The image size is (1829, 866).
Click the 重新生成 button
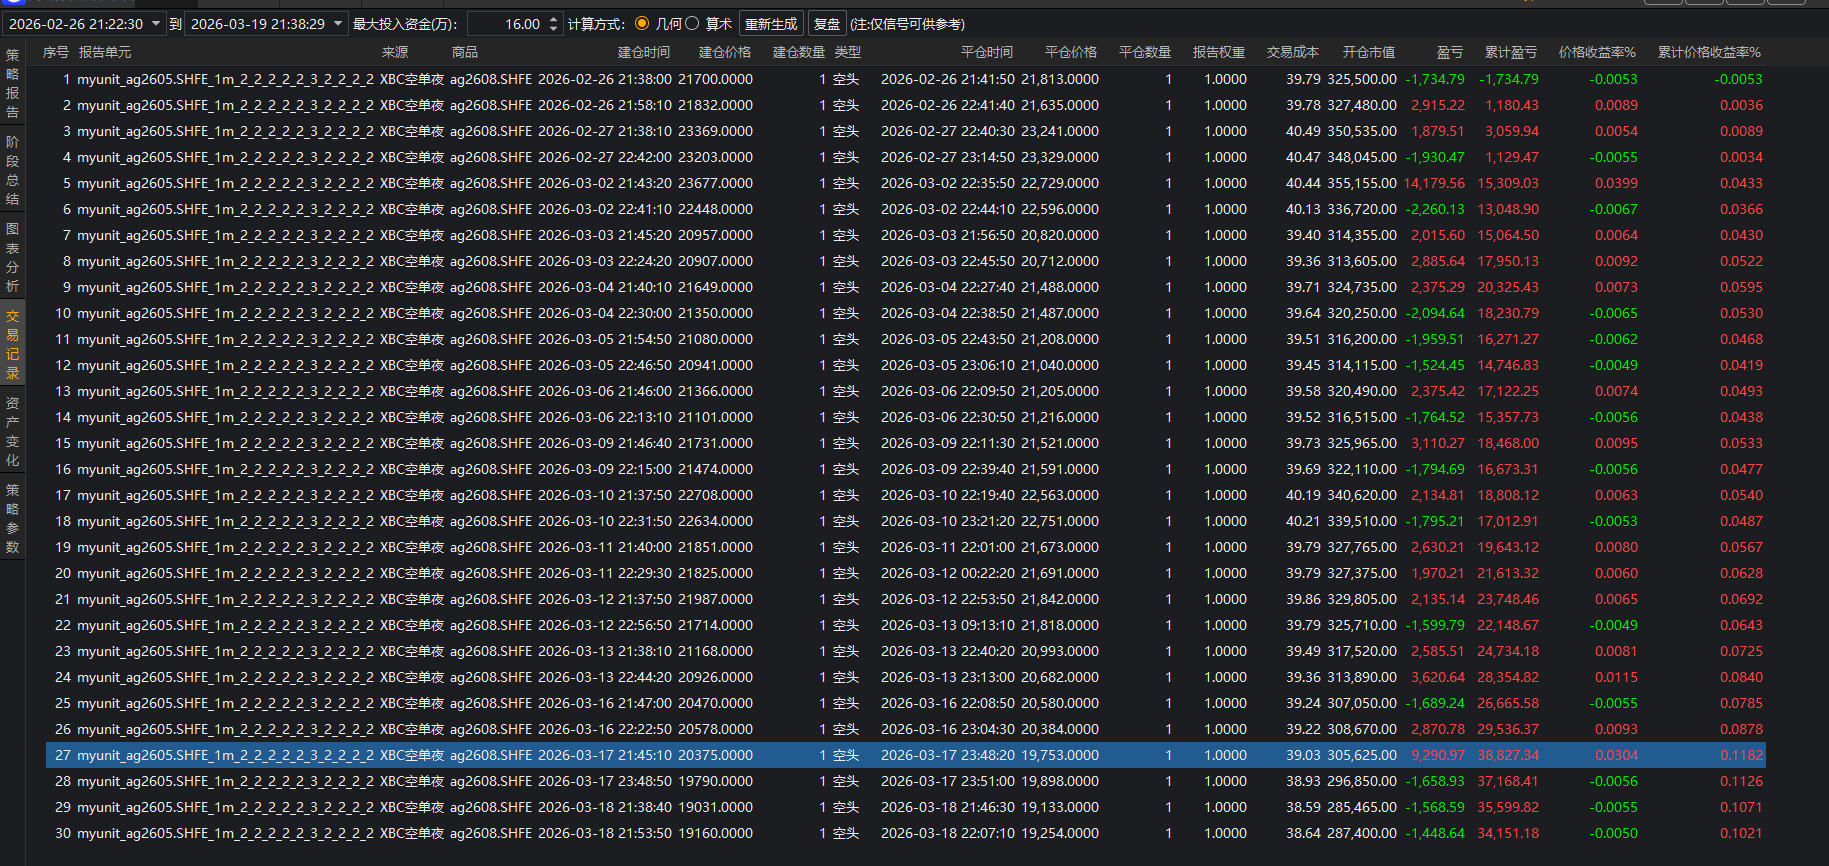(x=771, y=24)
